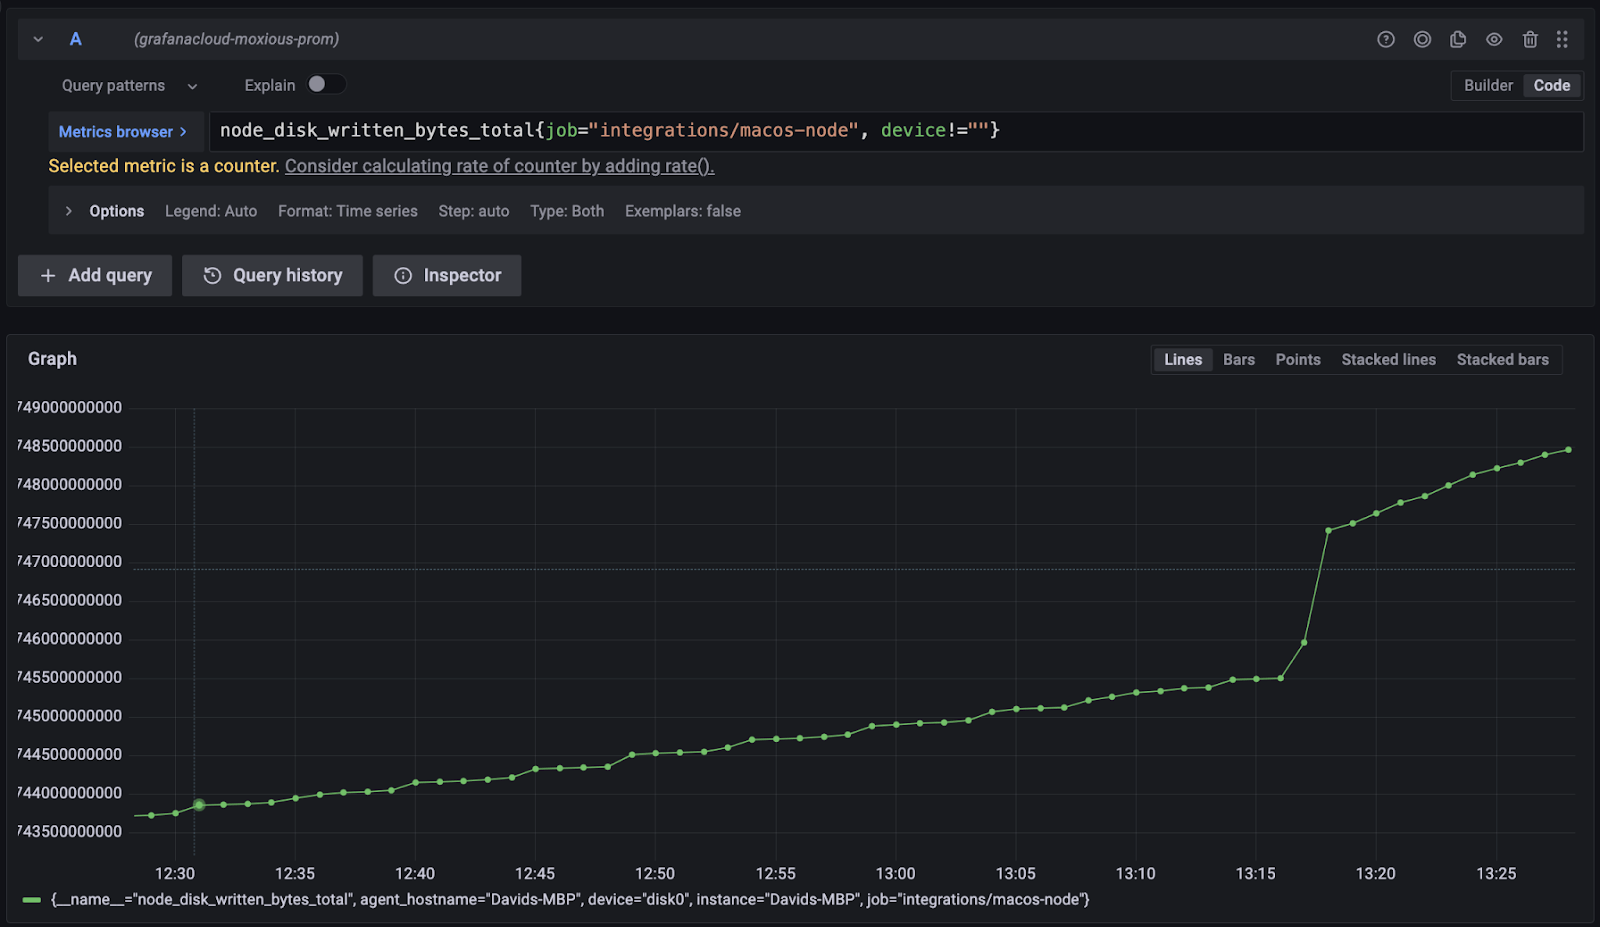Open the Inspector panel
The height and width of the screenshot is (927, 1600).
(x=447, y=275)
